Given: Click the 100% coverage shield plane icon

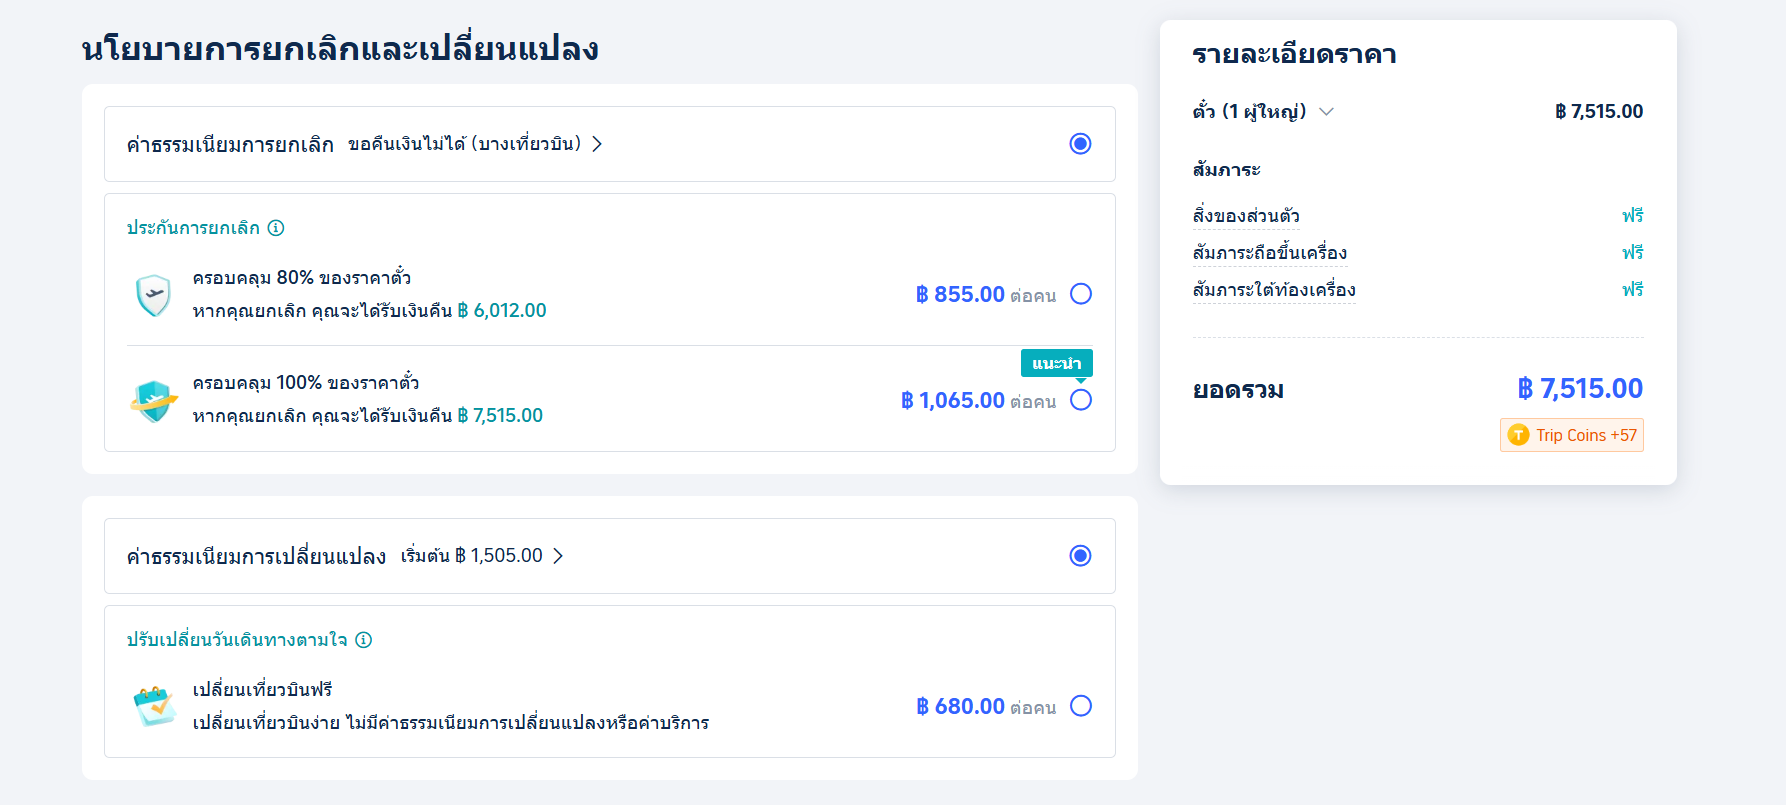Looking at the screenshot, I should 154,400.
